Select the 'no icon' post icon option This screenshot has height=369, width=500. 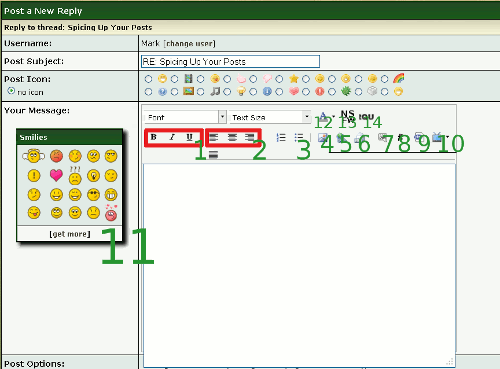pos(11,91)
